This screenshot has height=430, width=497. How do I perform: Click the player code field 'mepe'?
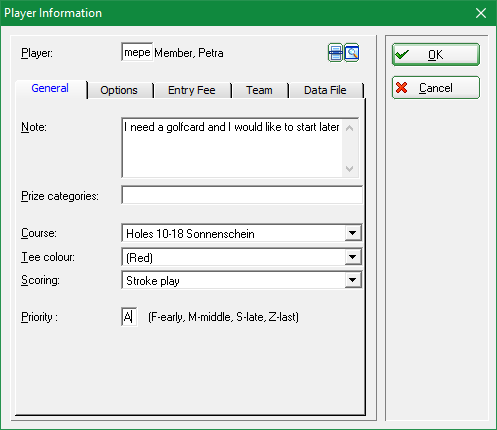click(x=137, y=52)
